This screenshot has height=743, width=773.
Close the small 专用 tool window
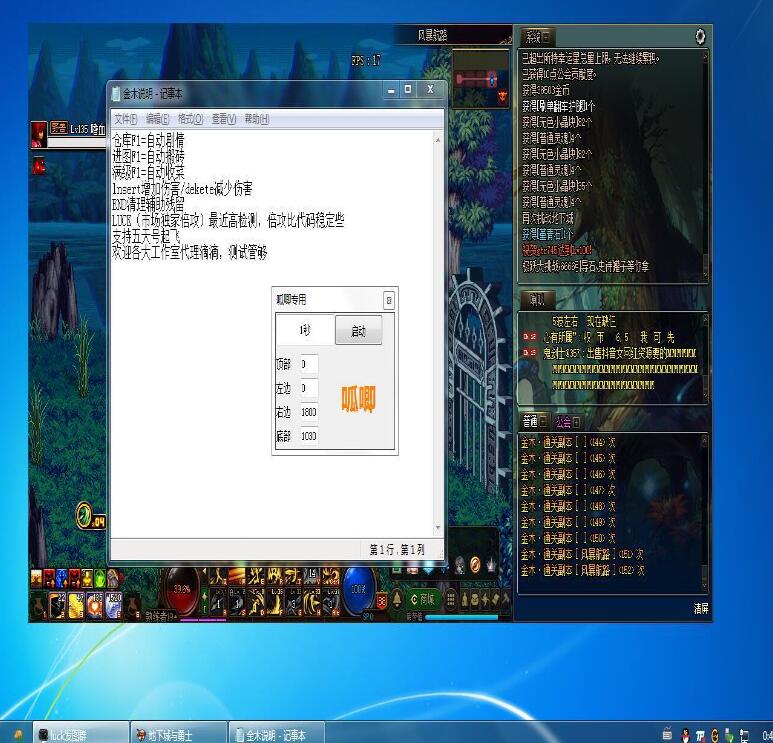click(388, 300)
